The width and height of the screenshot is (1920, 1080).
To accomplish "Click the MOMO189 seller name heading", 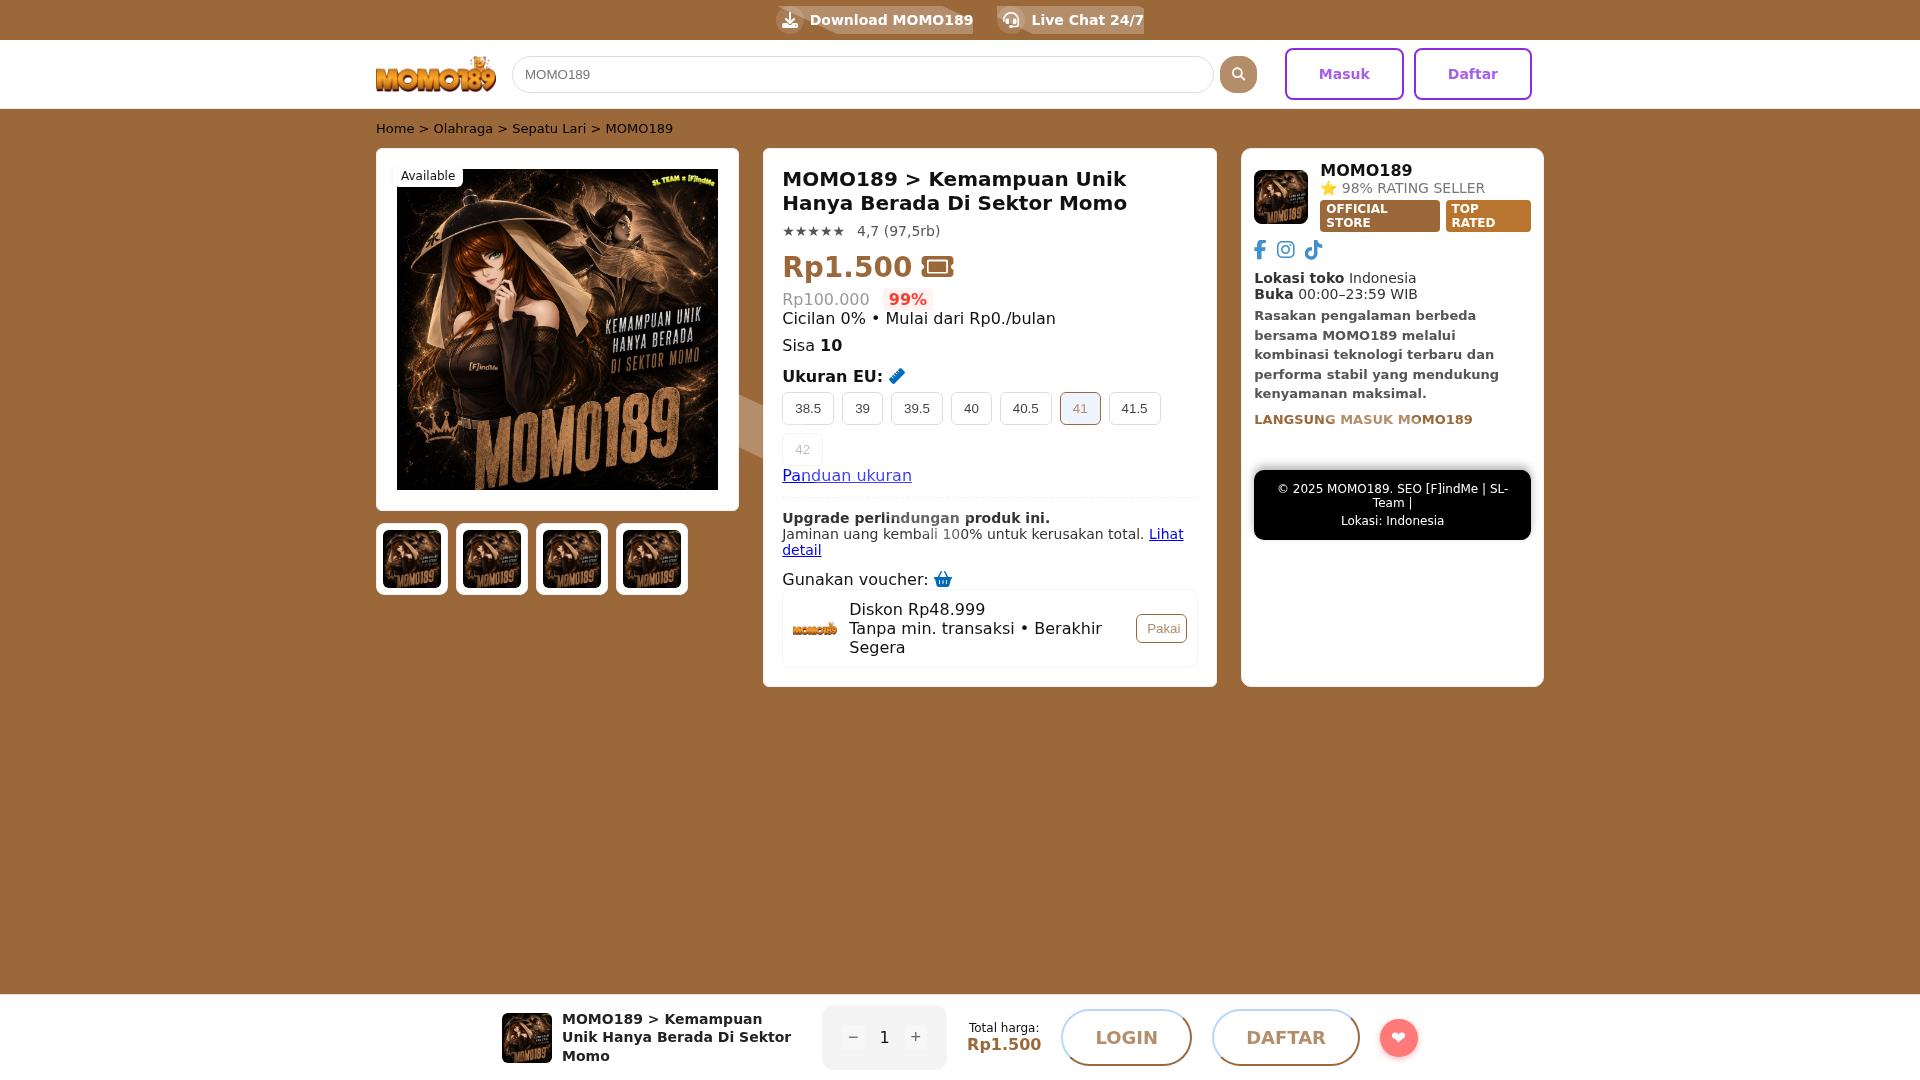I will point(1366,171).
